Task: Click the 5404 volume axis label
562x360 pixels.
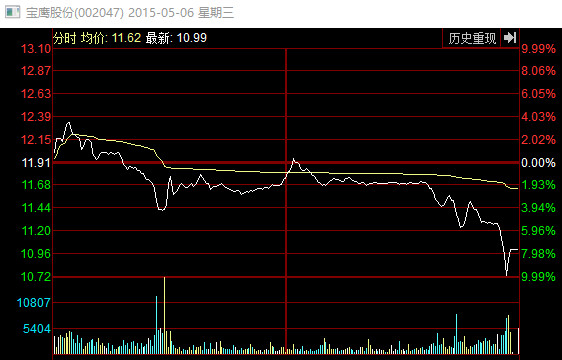Action: 37,329
